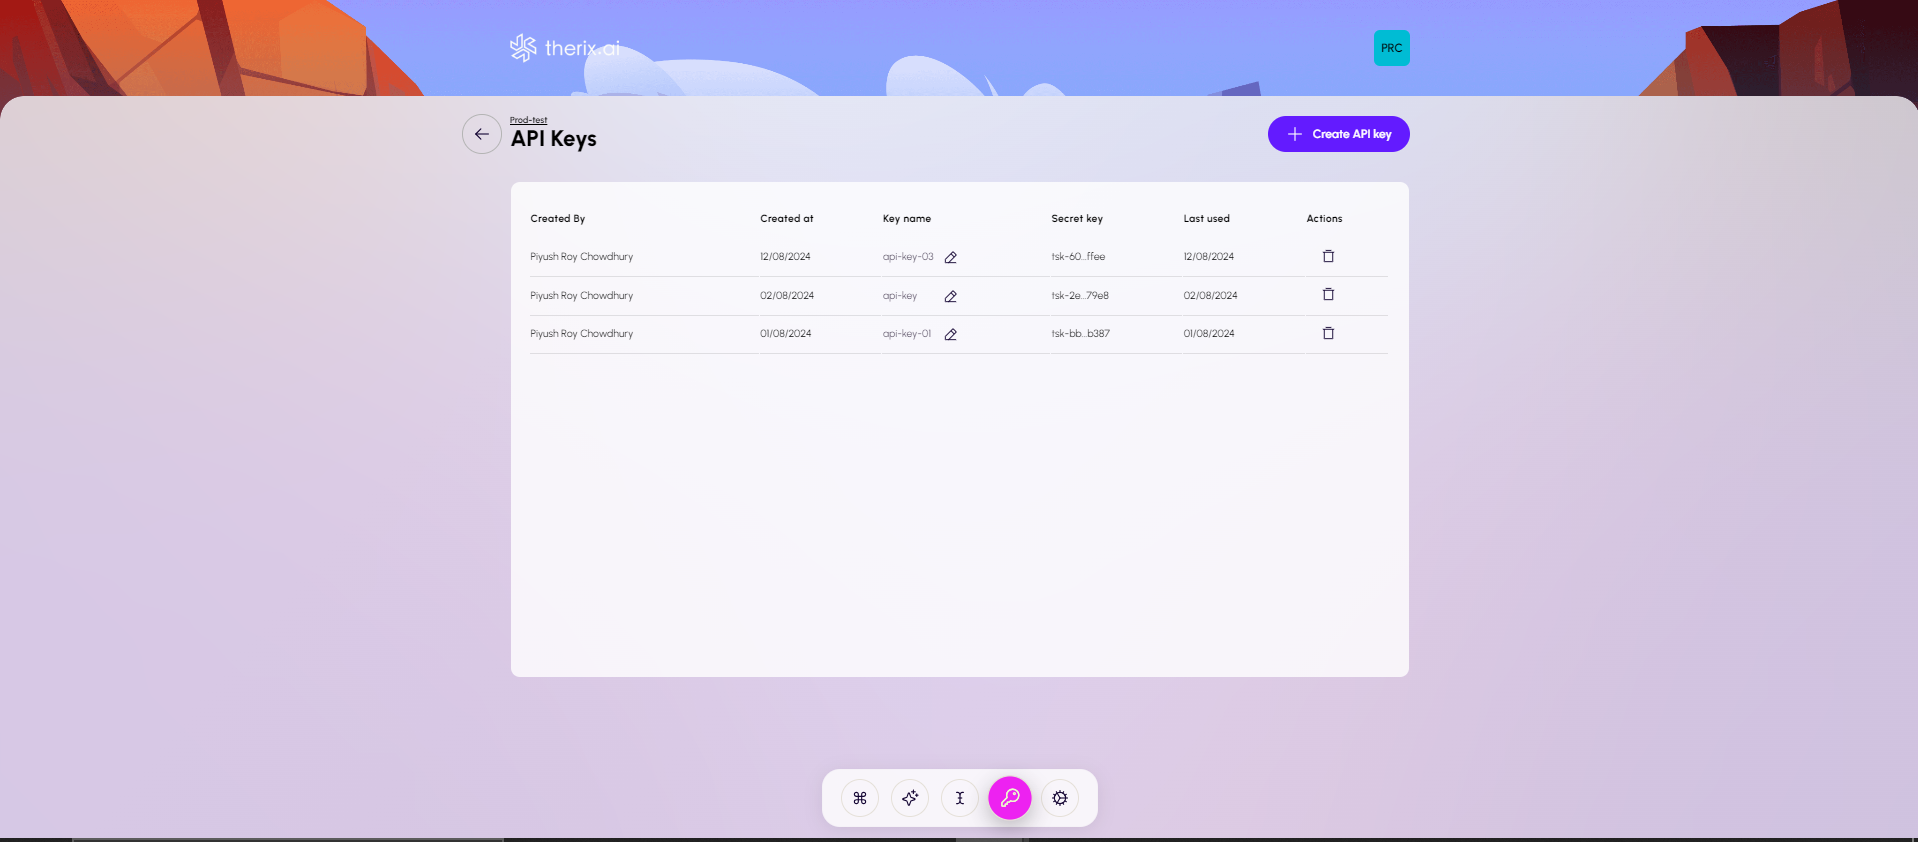Delete the api-key-01 key

click(x=1328, y=333)
